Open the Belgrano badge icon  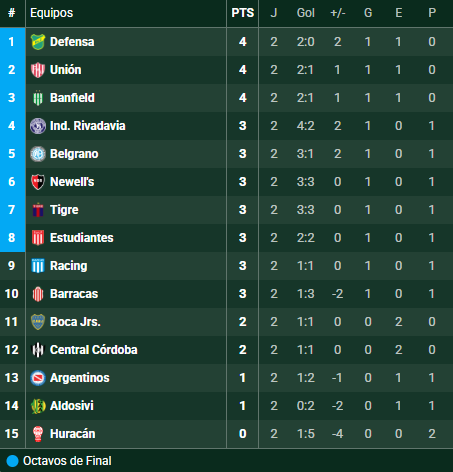pyautogui.click(x=38, y=154)
